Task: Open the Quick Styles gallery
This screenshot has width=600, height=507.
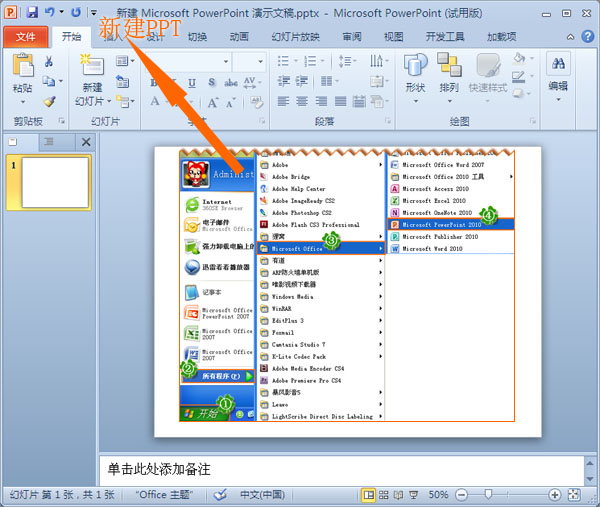Action: [488, 78]
